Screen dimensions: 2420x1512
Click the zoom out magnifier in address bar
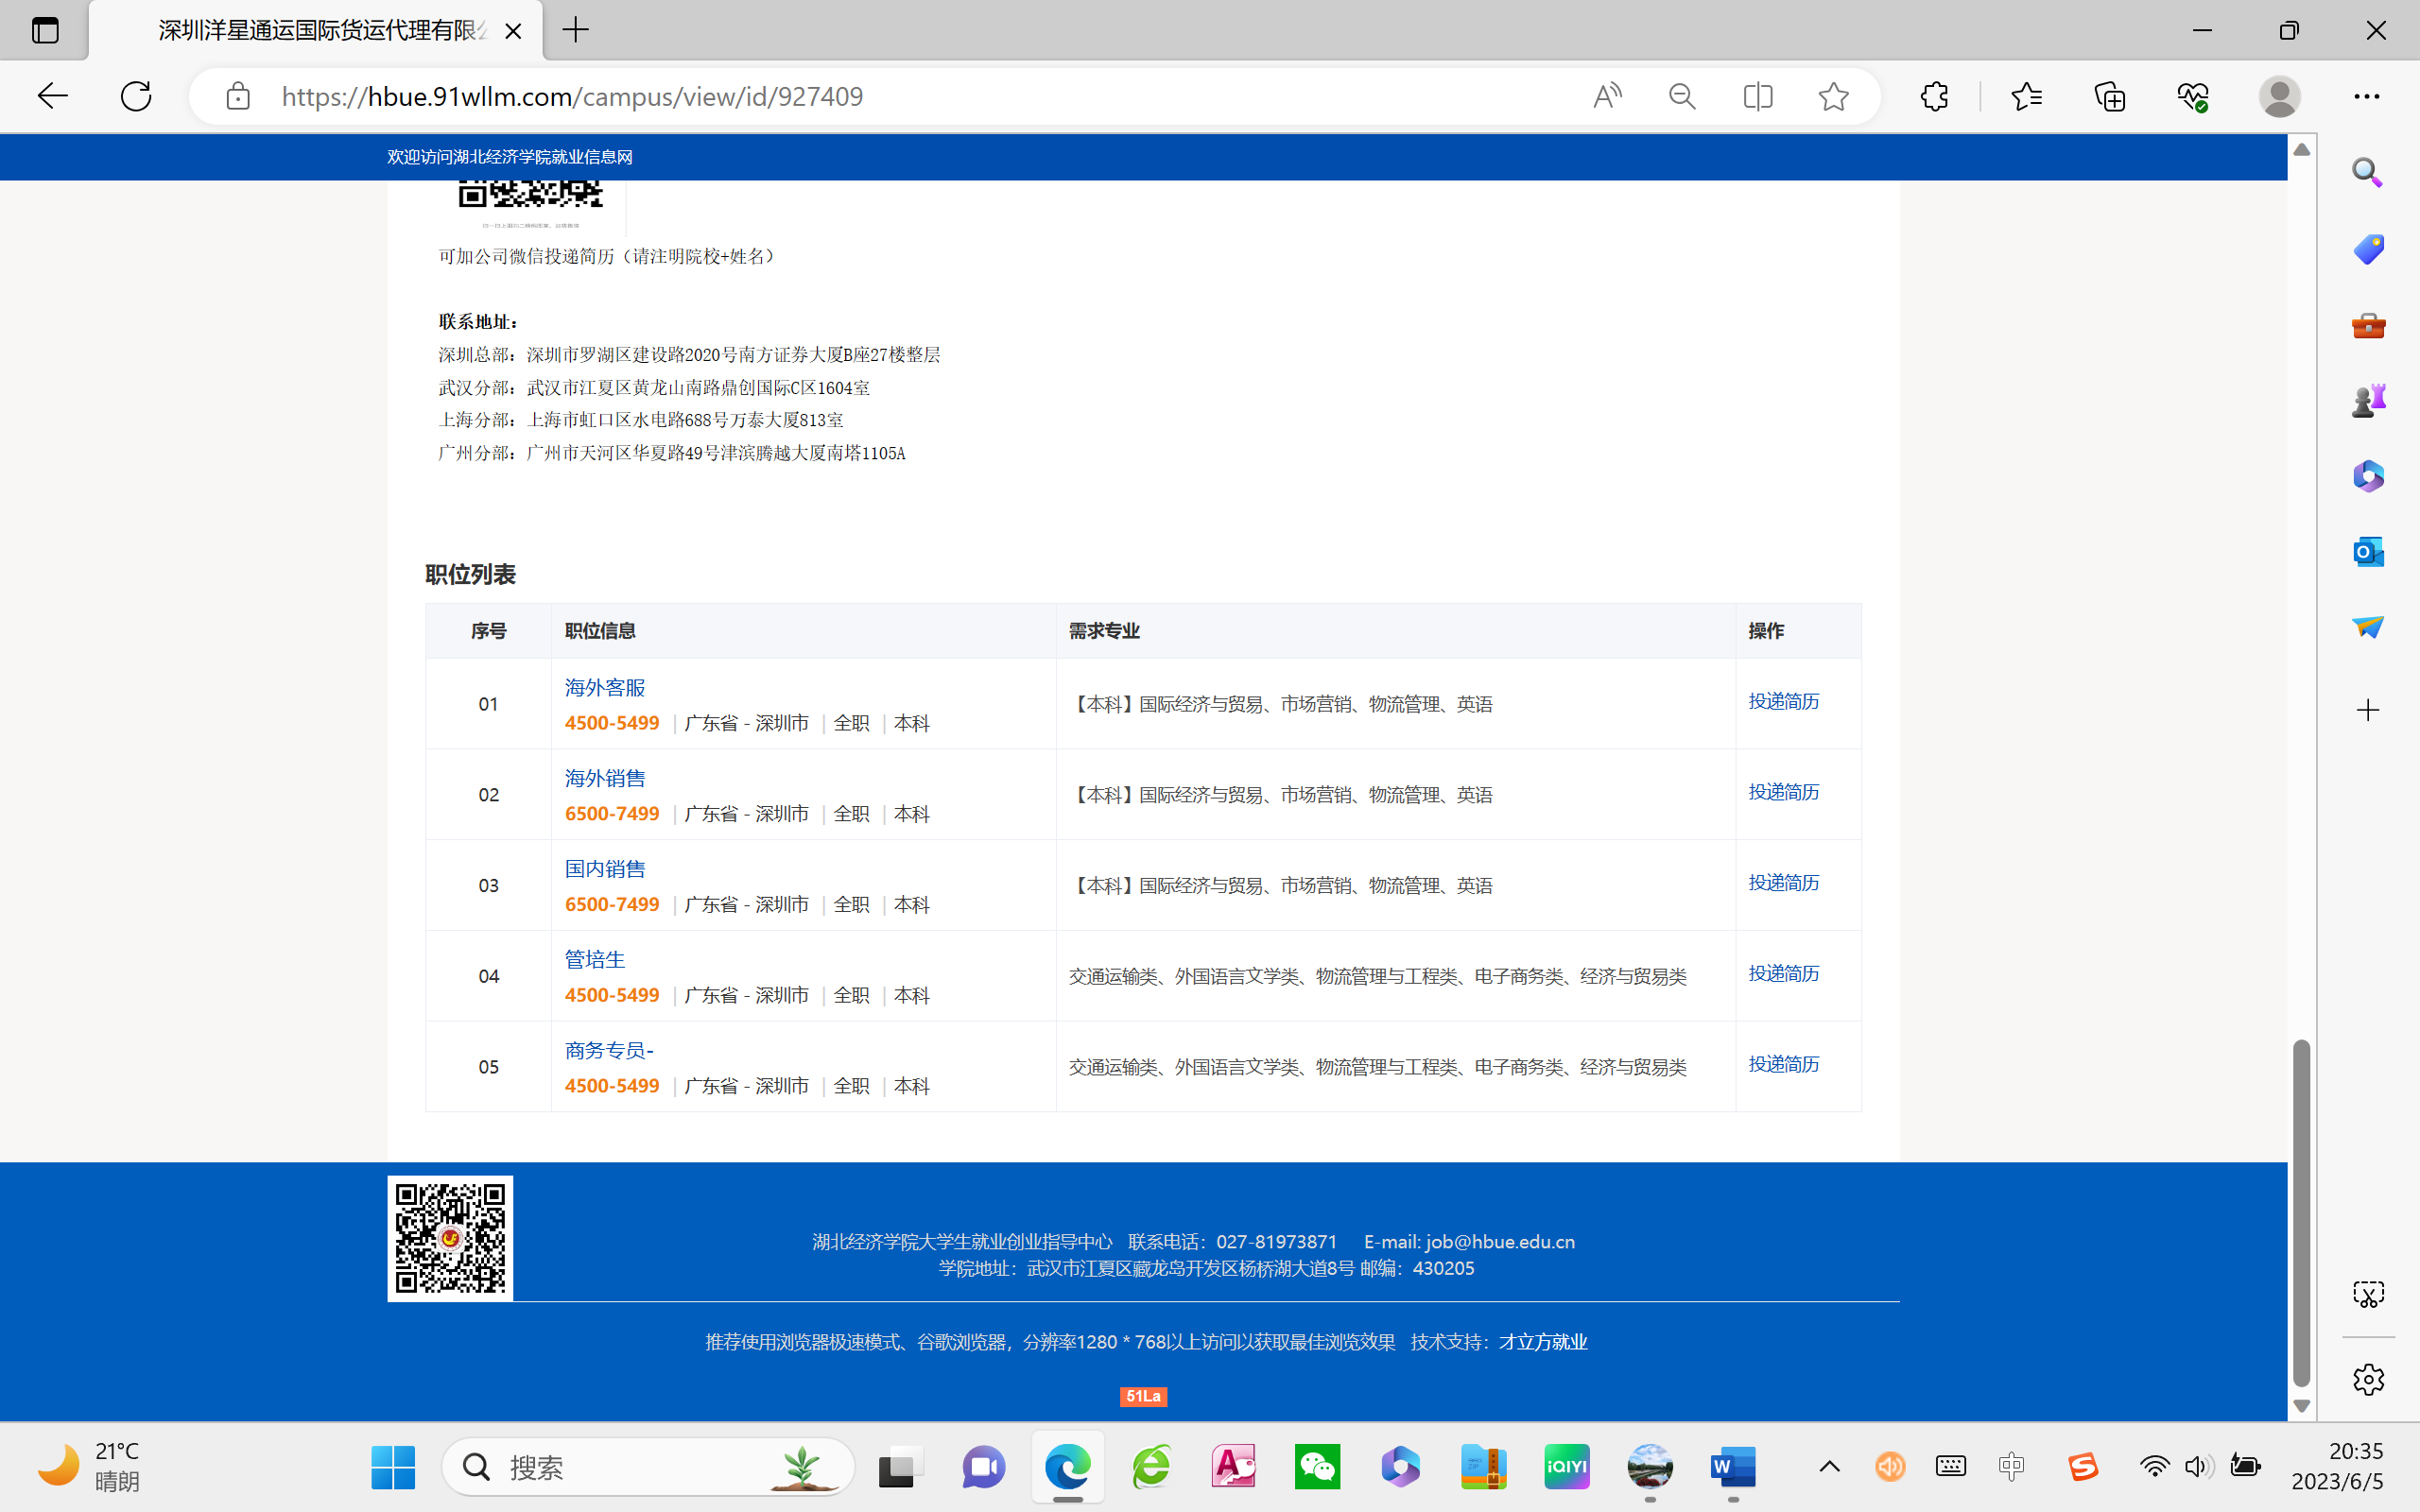[x=1682, y=96]
